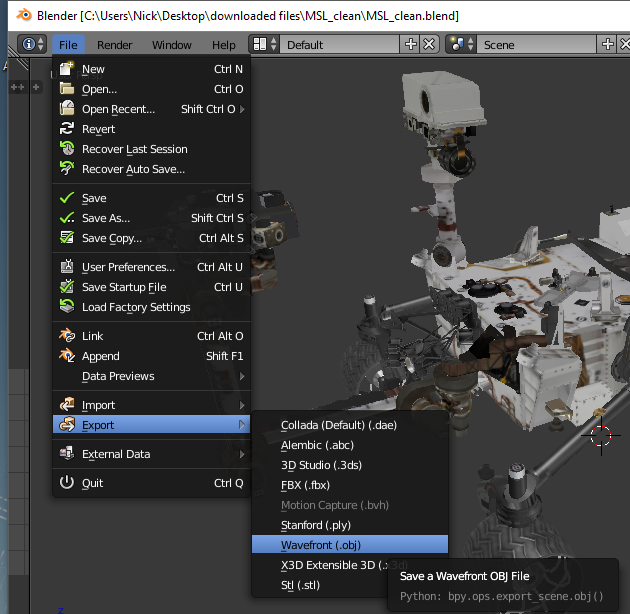The width and height of the screenshot is (630, 614).
Task: Click the User Preferences icon
Action: [67, 266]
